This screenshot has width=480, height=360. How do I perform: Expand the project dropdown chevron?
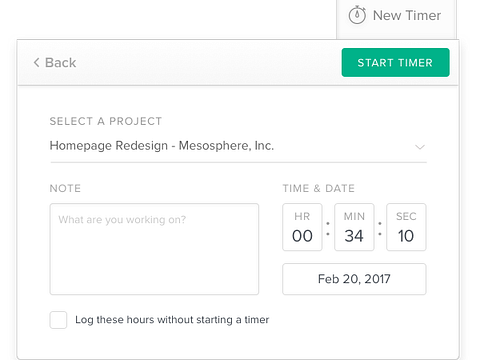[420, 147]
